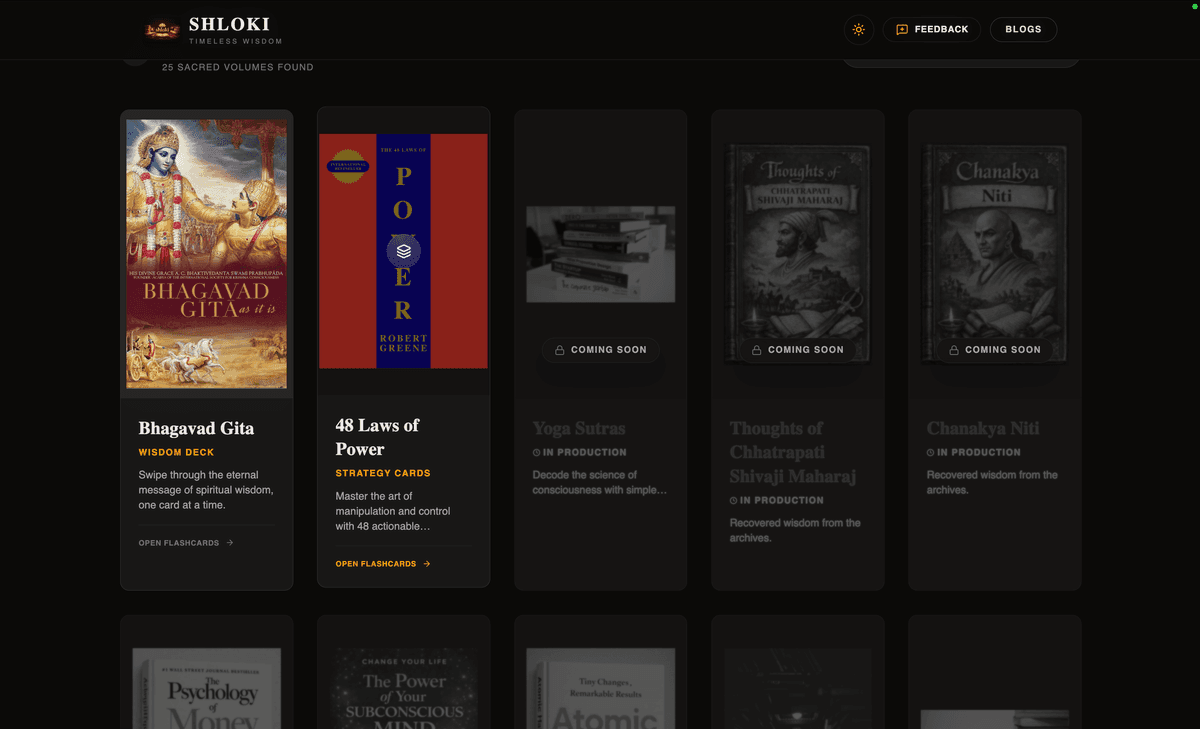The height and width of the screenshot is (729, 1200).
Task: Select the 48 Laws of Power title
Action: pos(377,437)
